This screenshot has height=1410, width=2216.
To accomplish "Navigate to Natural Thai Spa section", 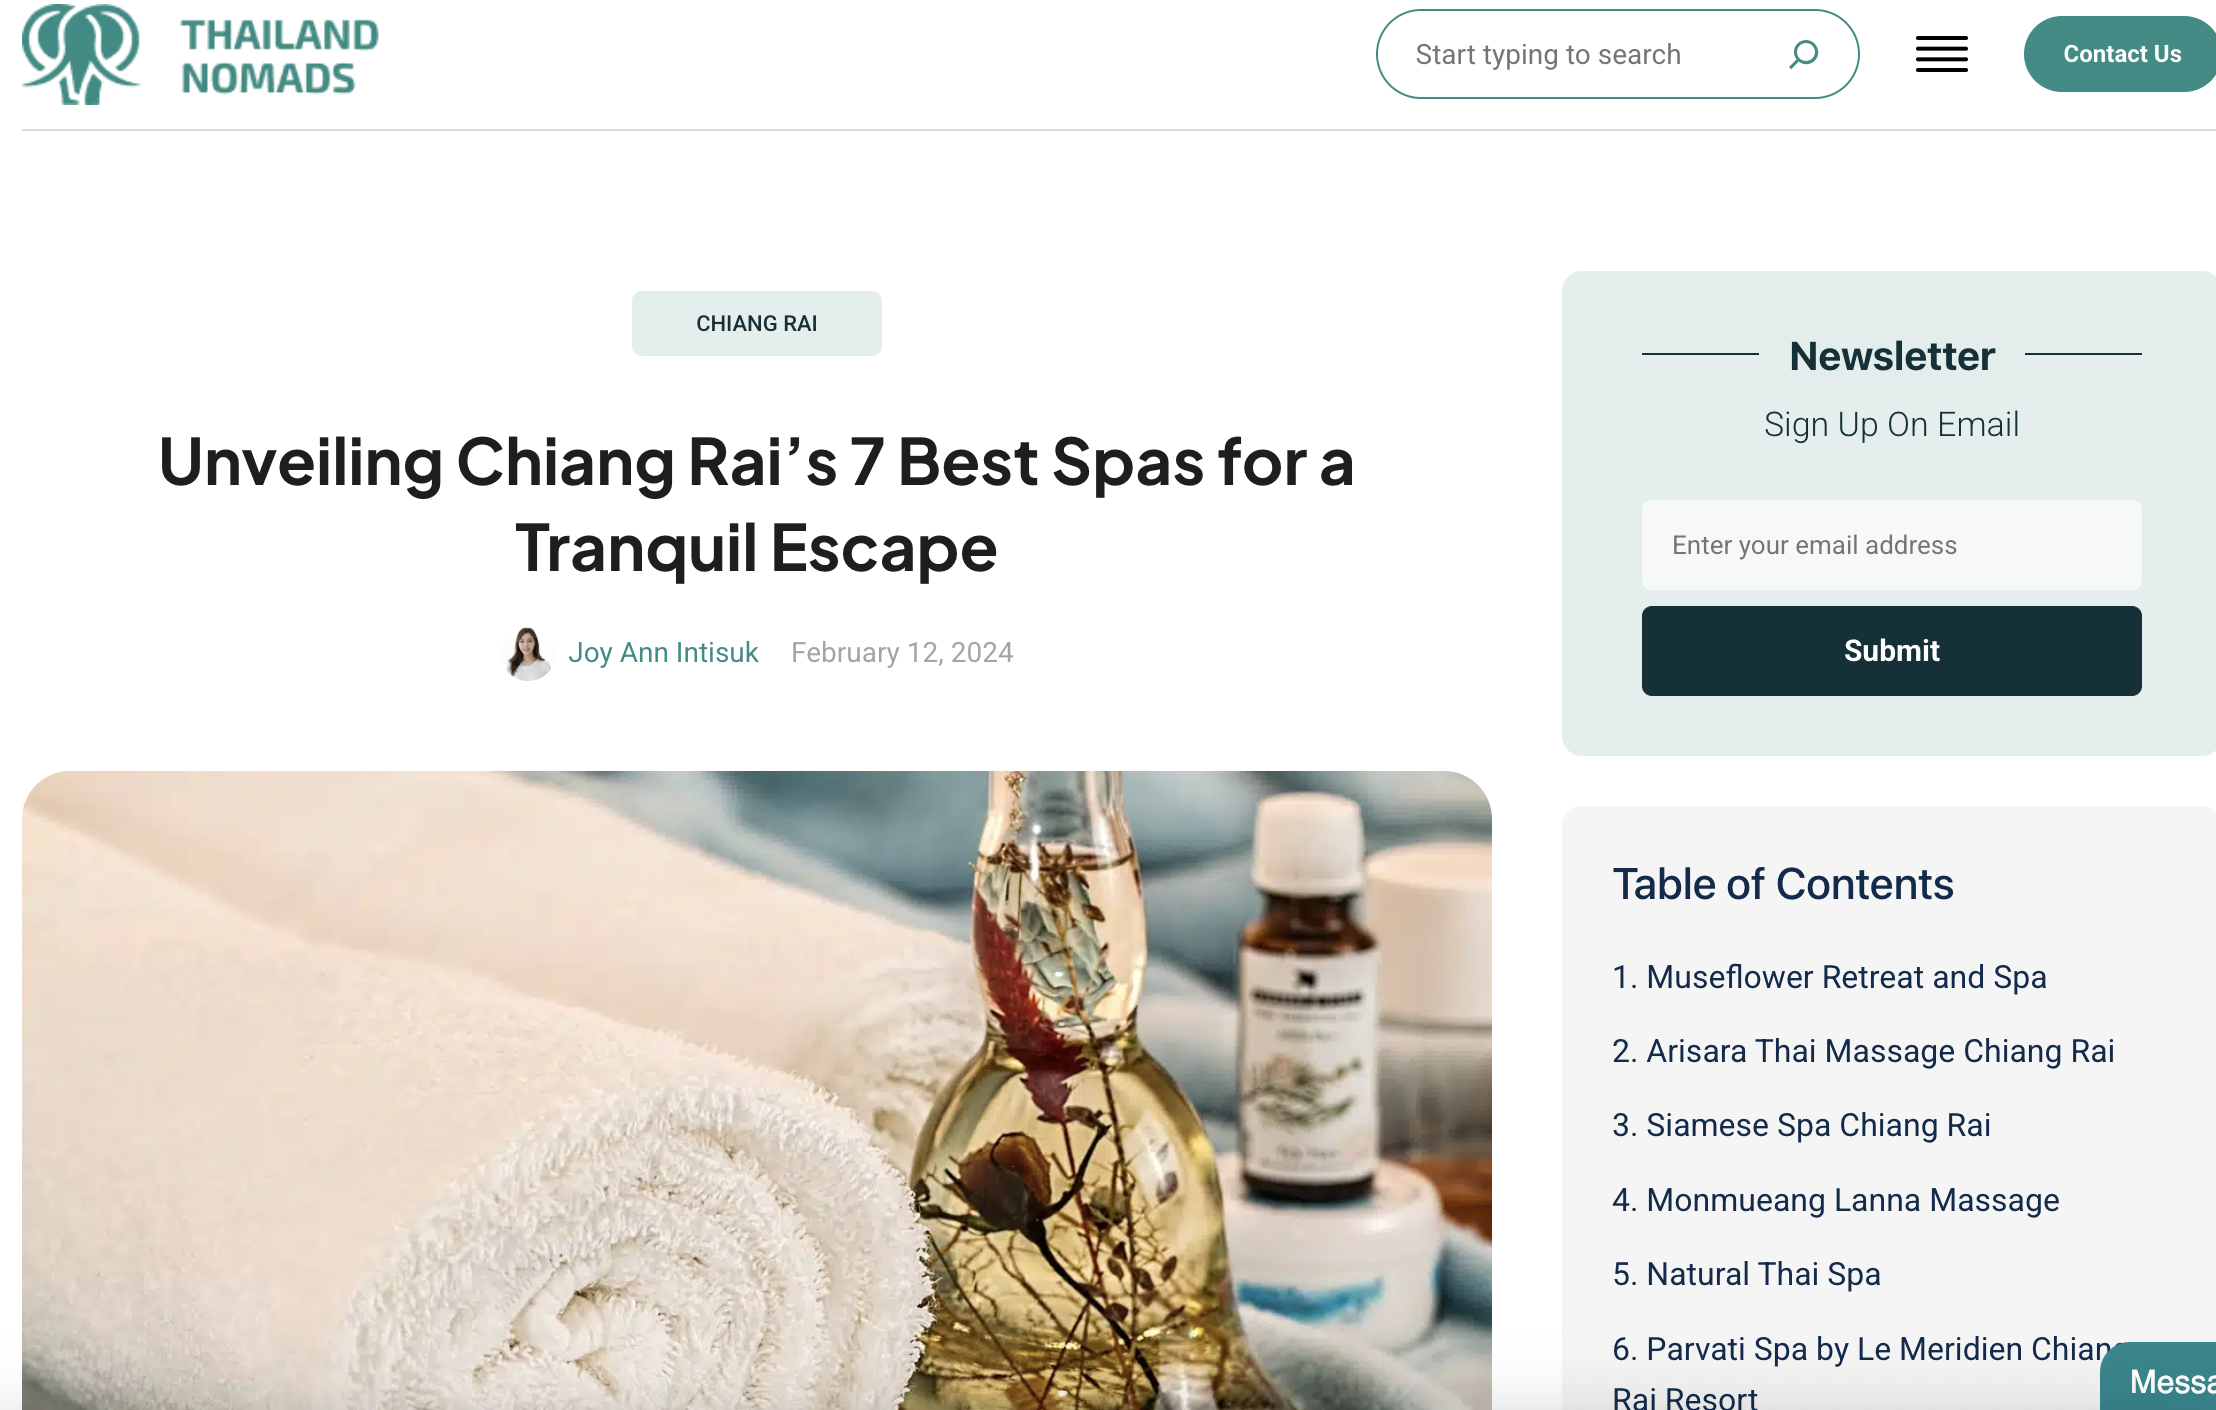I will (1746, 1274).
